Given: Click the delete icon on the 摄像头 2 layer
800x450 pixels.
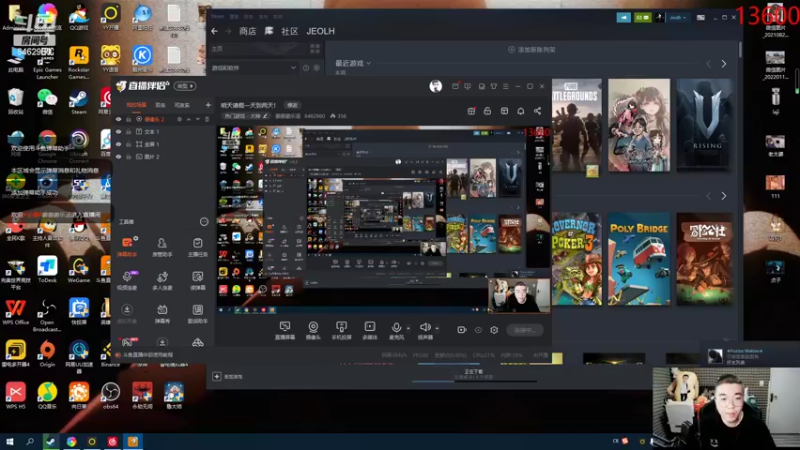Looking at the screenshot, I should point(207,119).
